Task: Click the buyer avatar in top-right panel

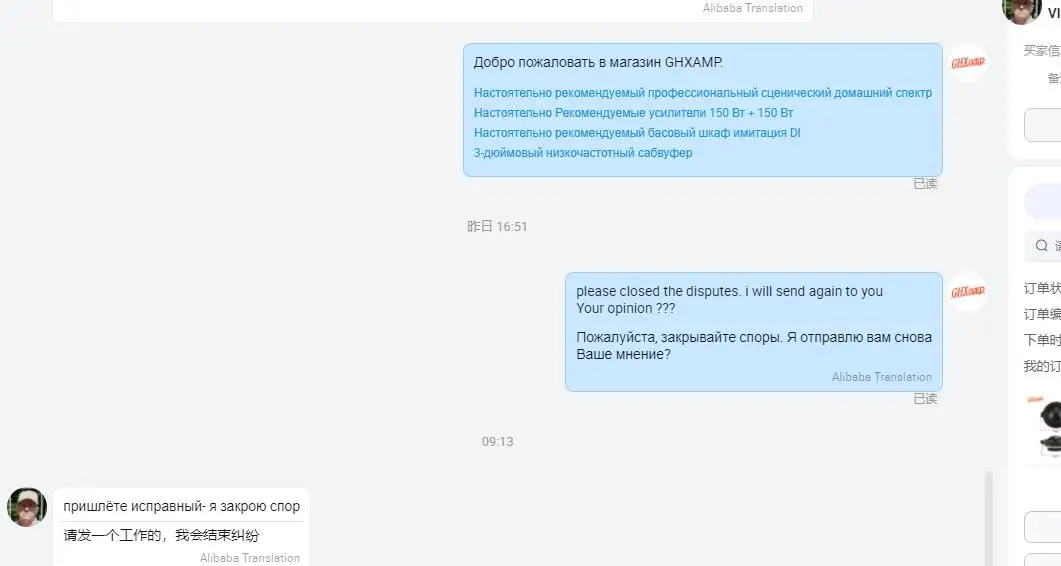Action: 1021,10
